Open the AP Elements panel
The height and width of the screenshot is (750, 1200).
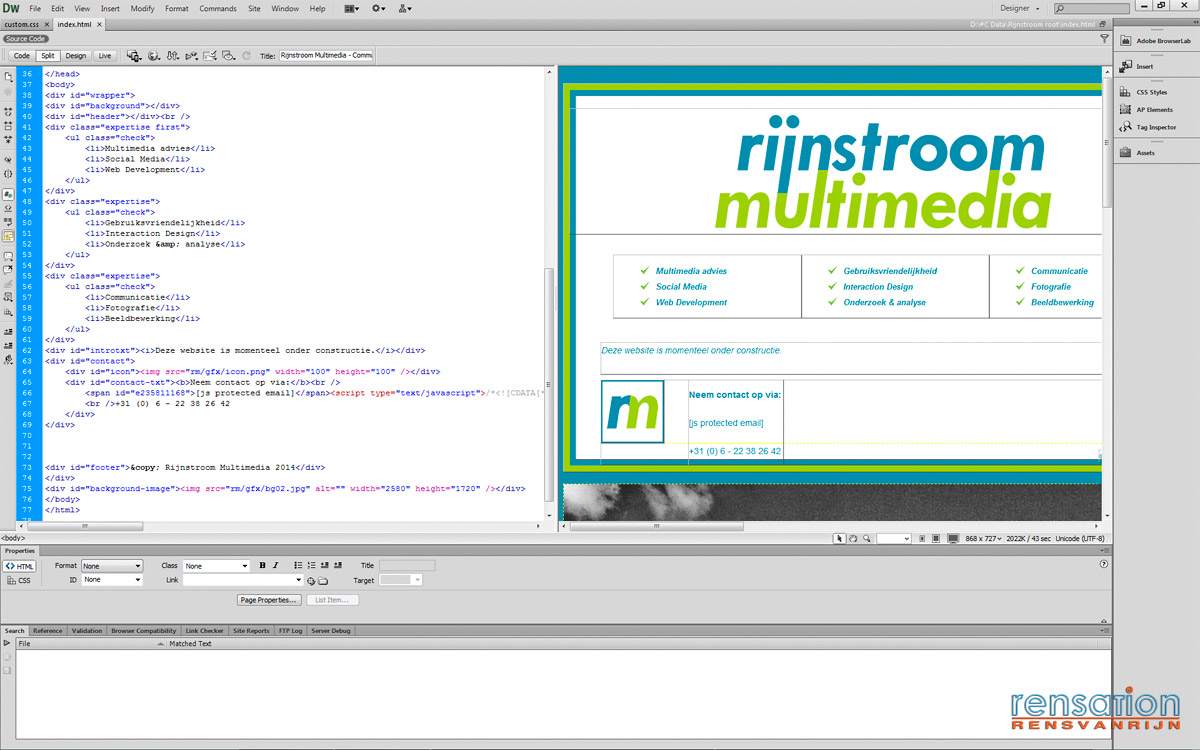[x=1146, y=110]
